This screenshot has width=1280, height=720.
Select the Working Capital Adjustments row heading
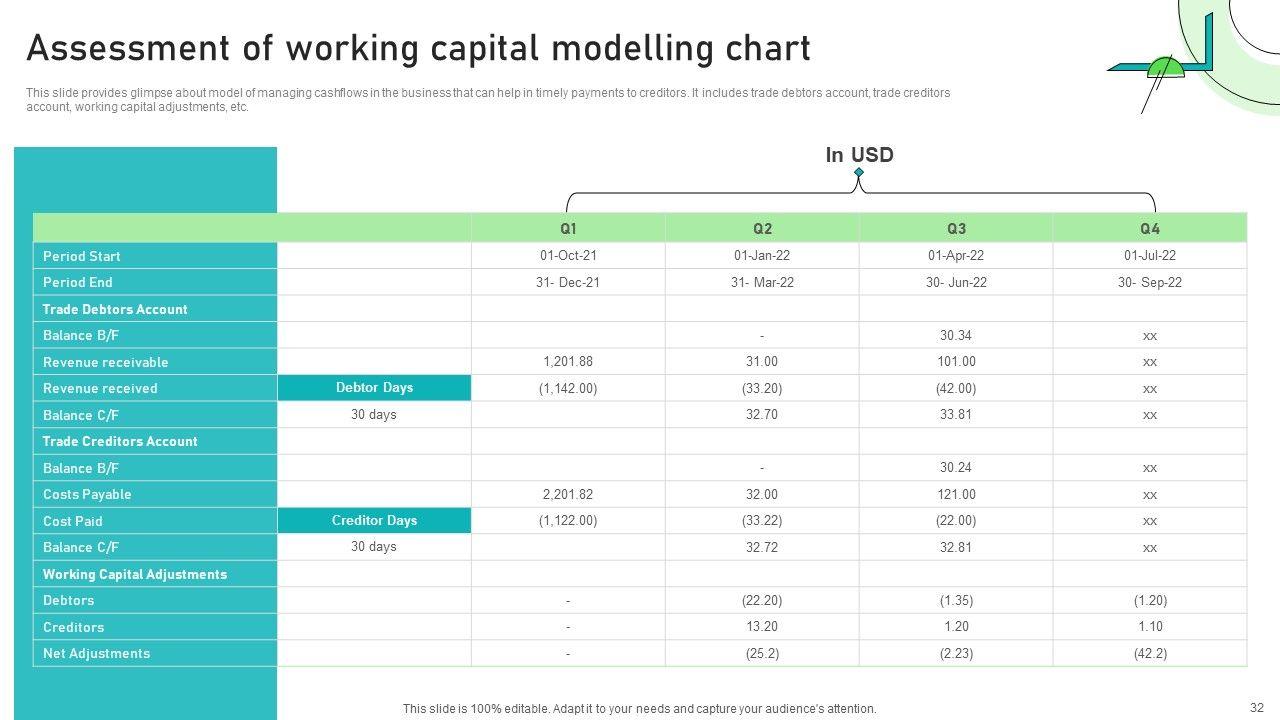(135, 574)
